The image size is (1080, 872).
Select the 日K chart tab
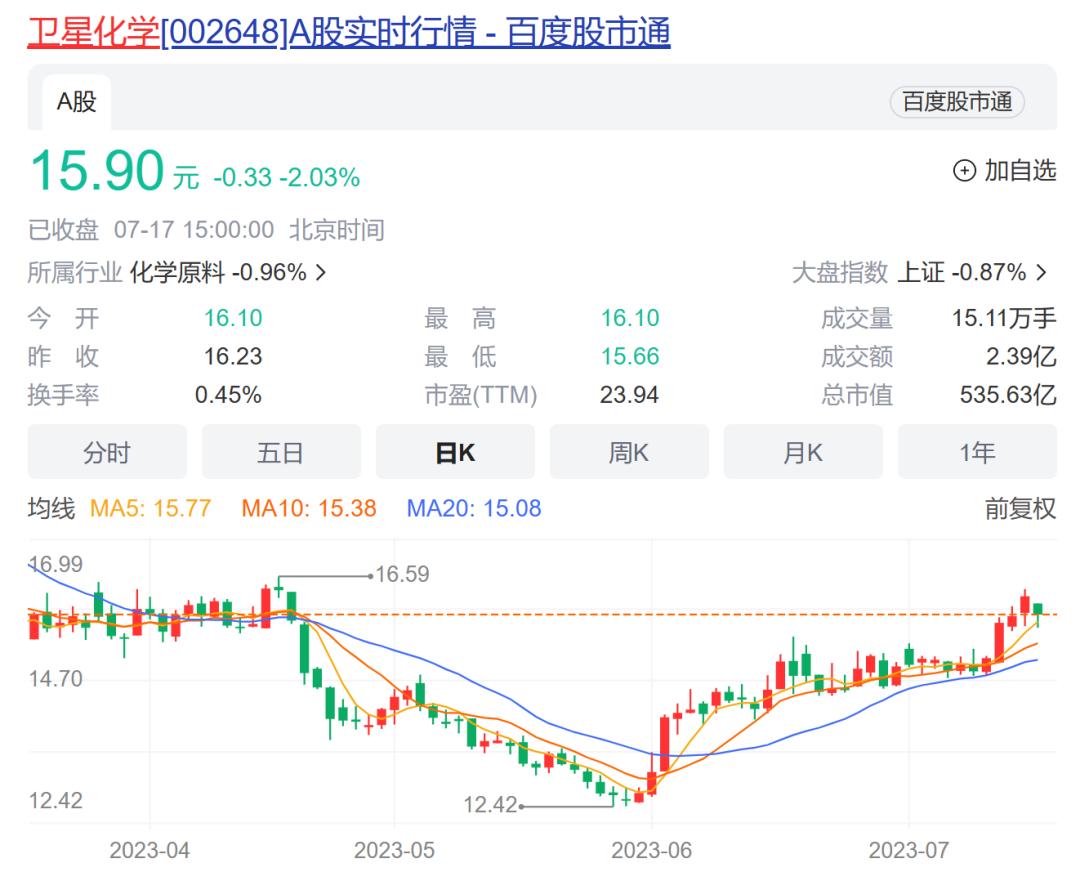(455, 452)
